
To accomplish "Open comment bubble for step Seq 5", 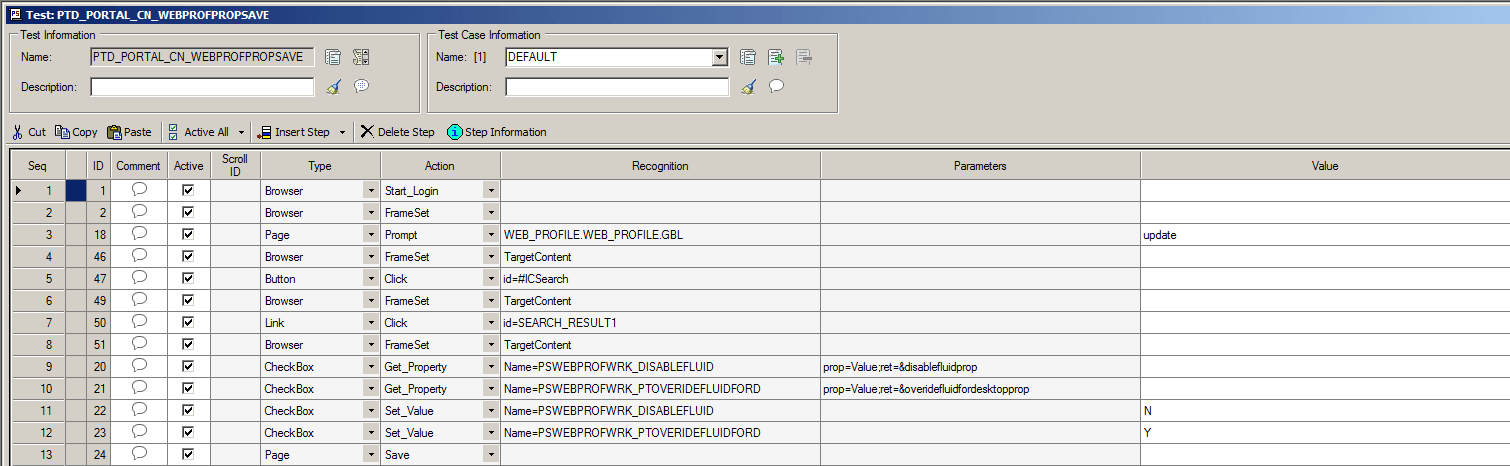I will (139, 278).
